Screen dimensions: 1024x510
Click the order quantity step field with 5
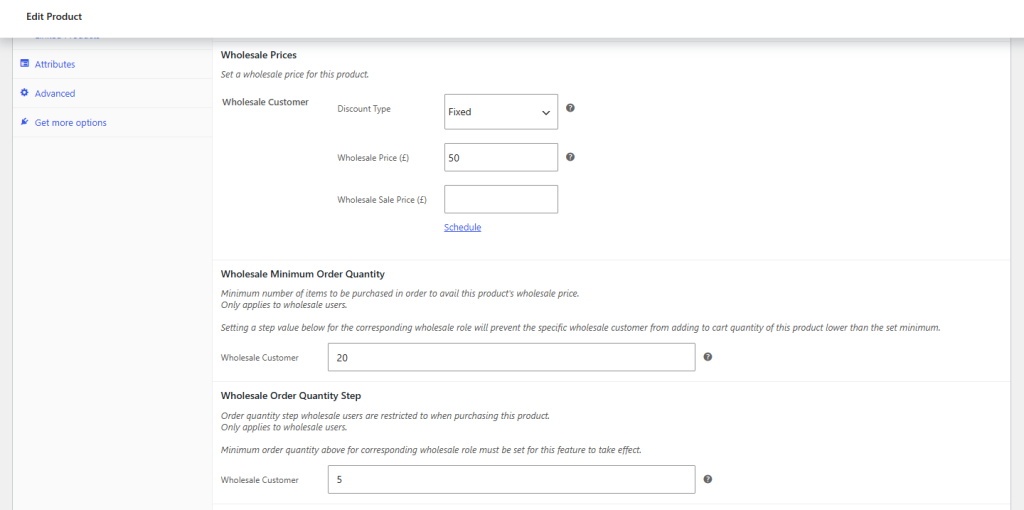coord(511,479)
